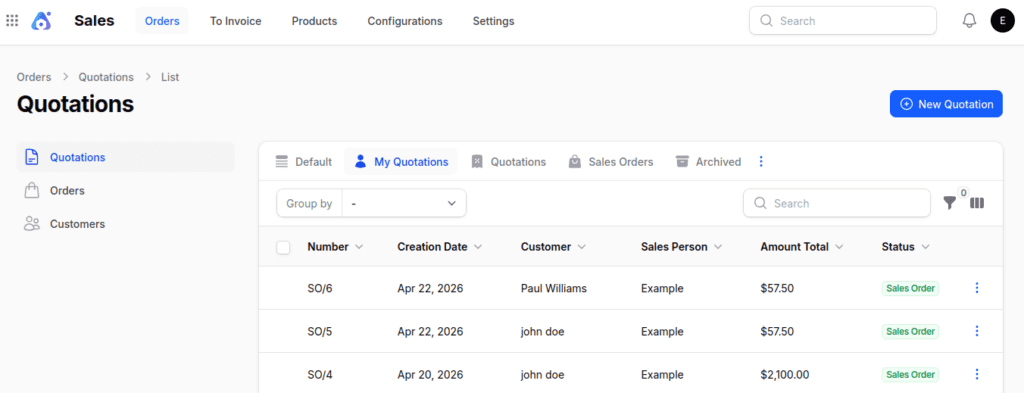Click the SO/6 order number
1024x393 pixels.
tap(320, 288)
